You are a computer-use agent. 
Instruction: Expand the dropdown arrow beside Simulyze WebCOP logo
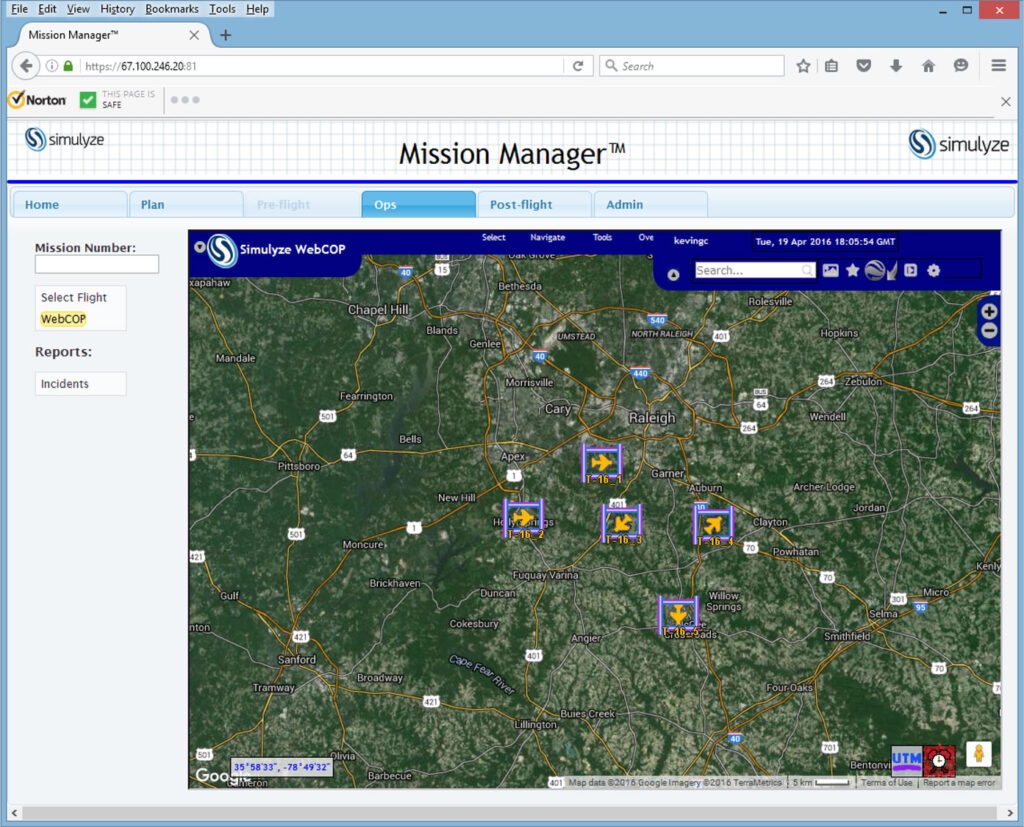point(200,247)
